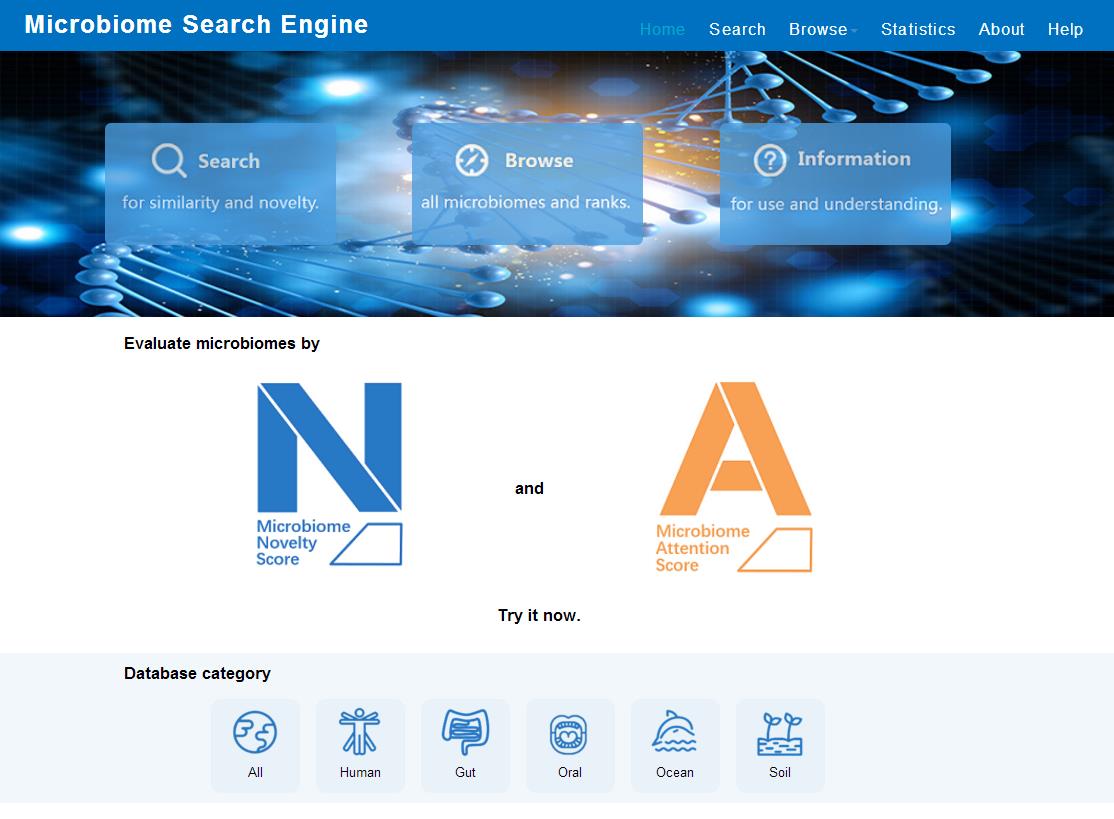
Task: Click the Microbiome Attention Score logo
Action: pos(734,477)
